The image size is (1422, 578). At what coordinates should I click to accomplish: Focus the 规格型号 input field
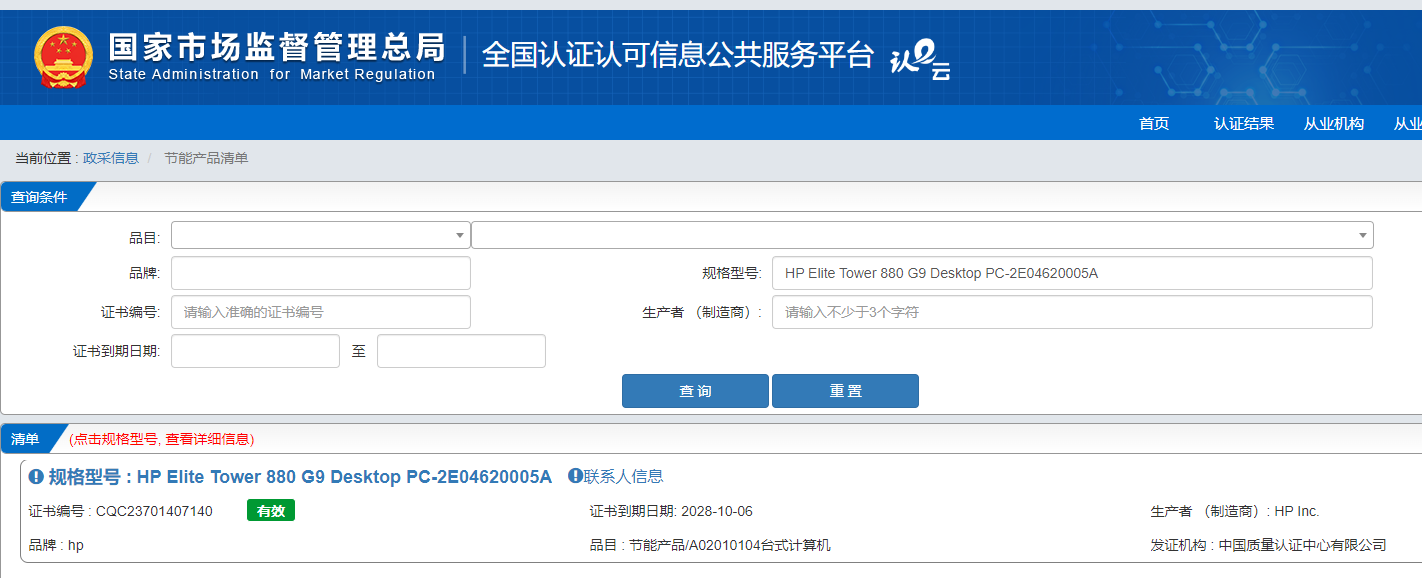click(1072, 273)
